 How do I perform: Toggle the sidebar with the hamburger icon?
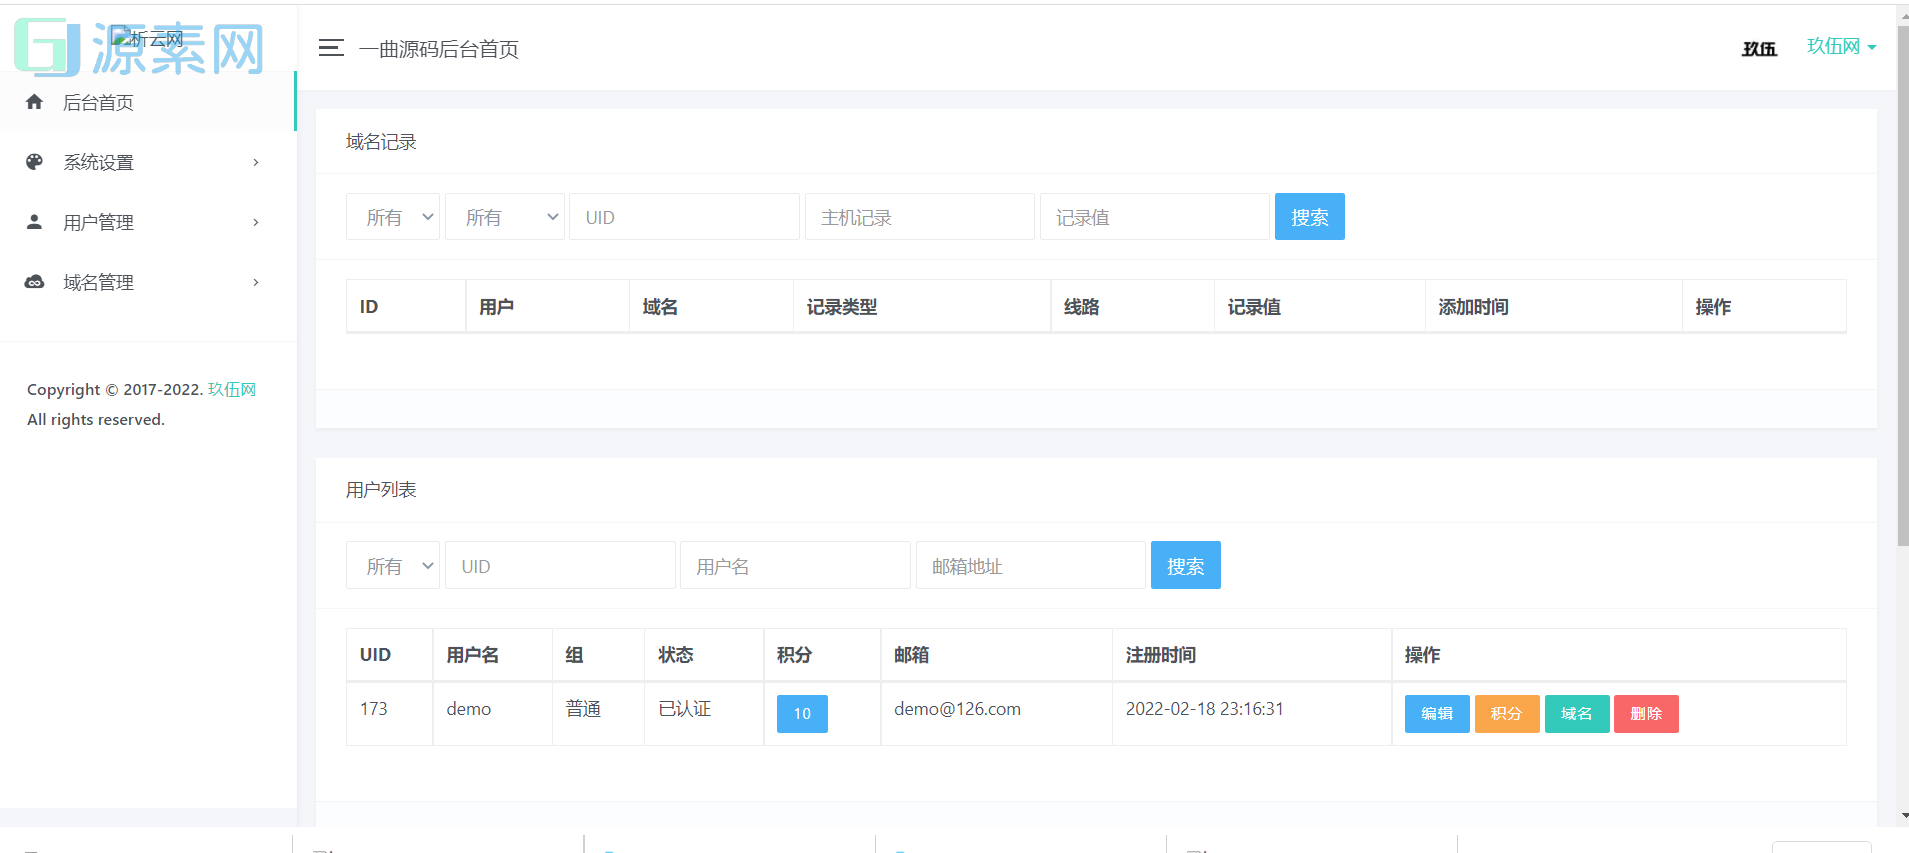click(331, 48)
